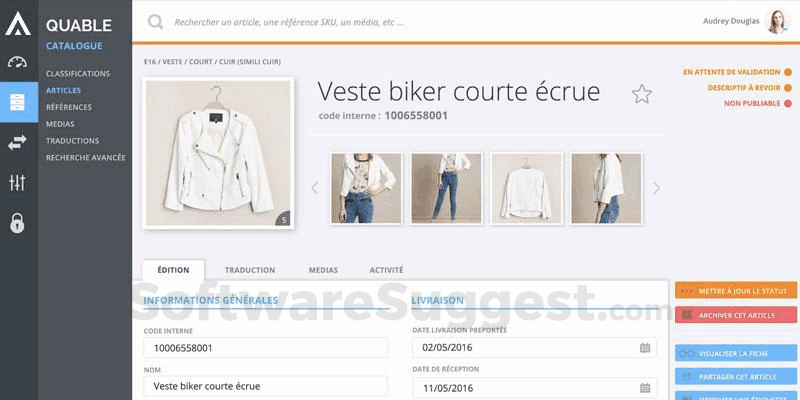Screen dimensions: 800x400
Task: Click the image count badge 5
Action: pos(284,219)
